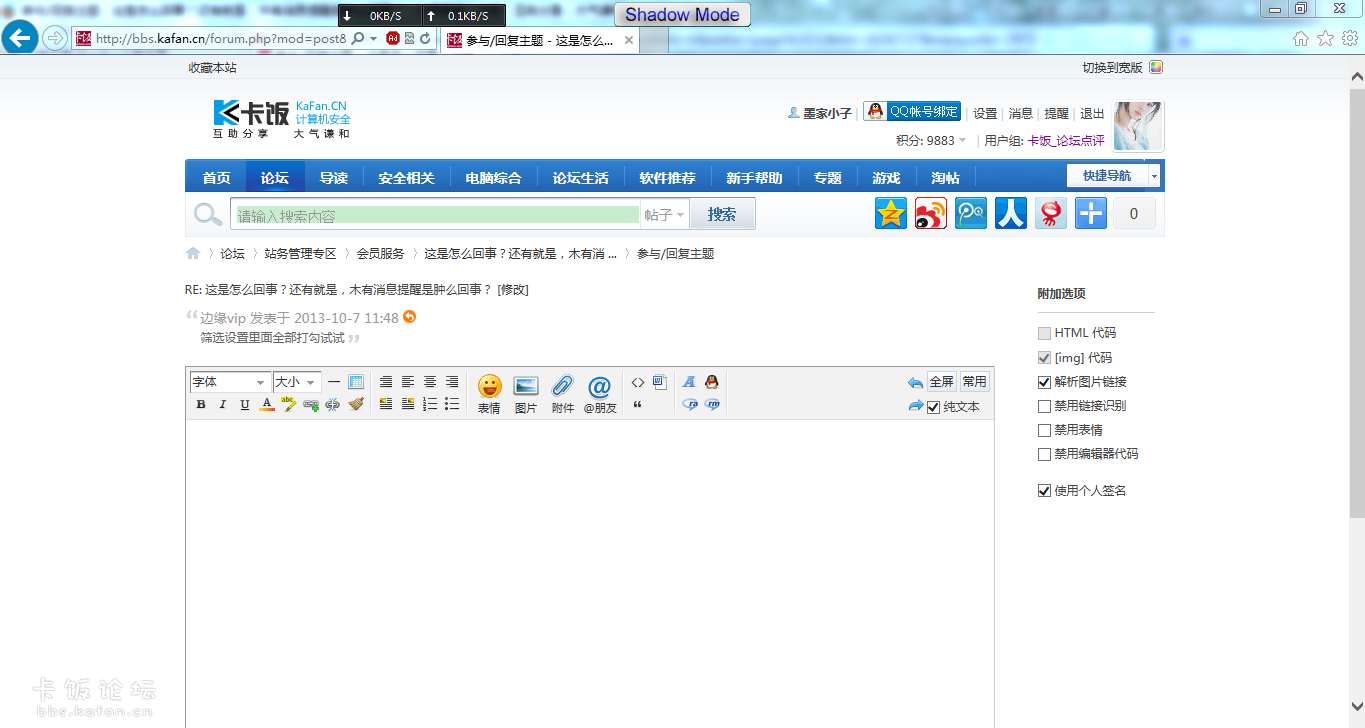The width and height of the screenshot is (1365, 728).
Task: Open the 站务管理专区 breadcrumb link
Action: coord(300,254)
